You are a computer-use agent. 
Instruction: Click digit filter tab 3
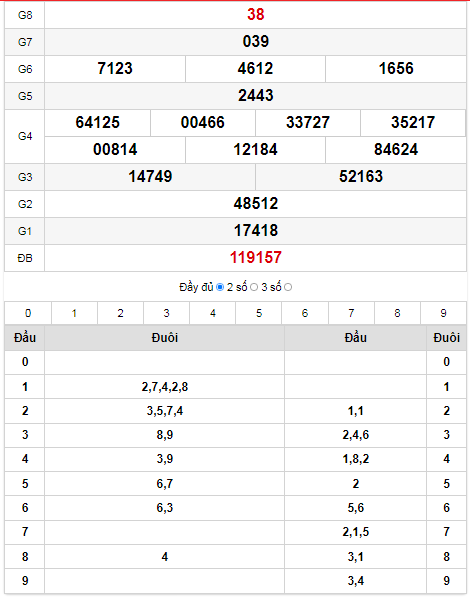pos(166,313)
